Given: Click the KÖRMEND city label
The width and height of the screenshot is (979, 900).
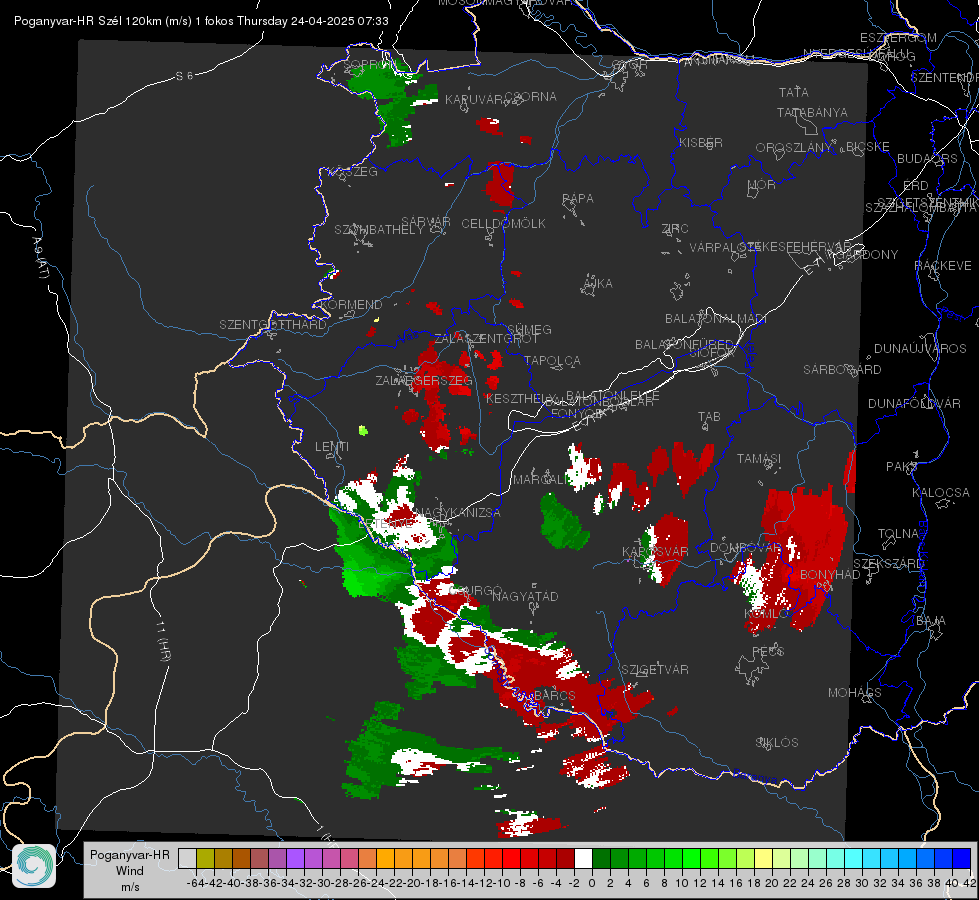Looking at the screenshot, I should point(351,305).
